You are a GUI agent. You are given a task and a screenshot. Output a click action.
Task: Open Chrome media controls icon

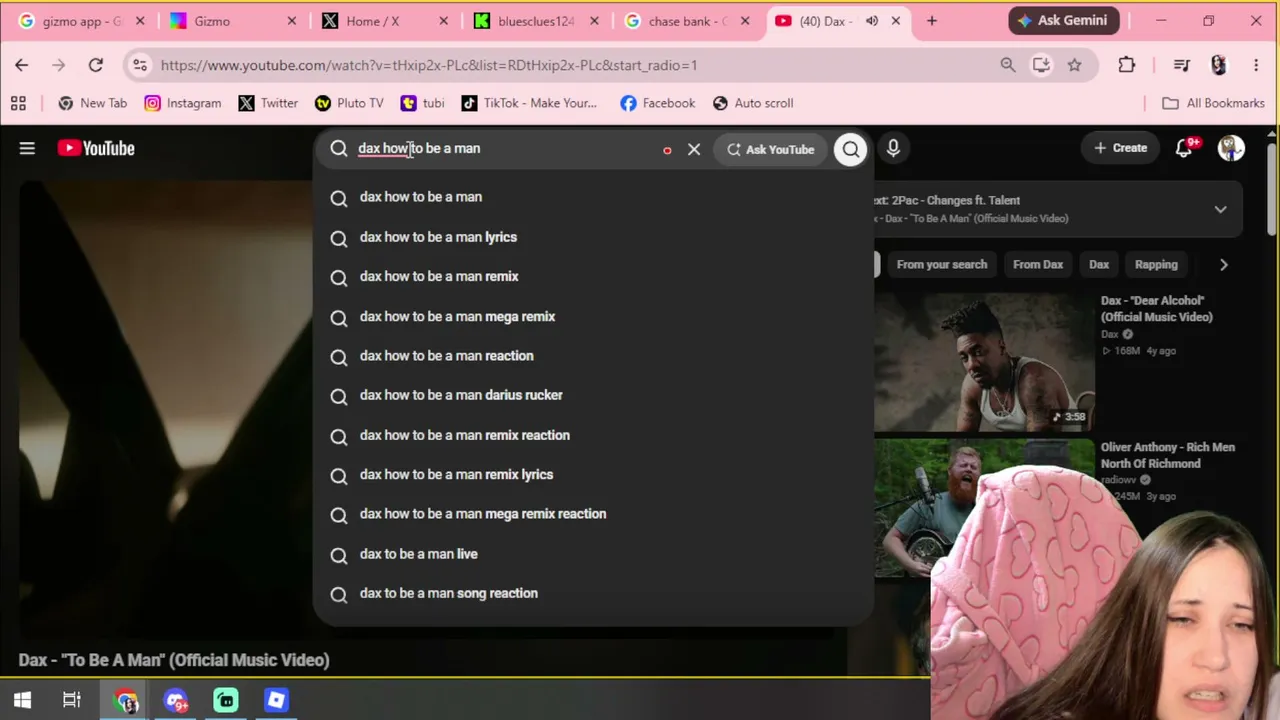(1181, 65)
